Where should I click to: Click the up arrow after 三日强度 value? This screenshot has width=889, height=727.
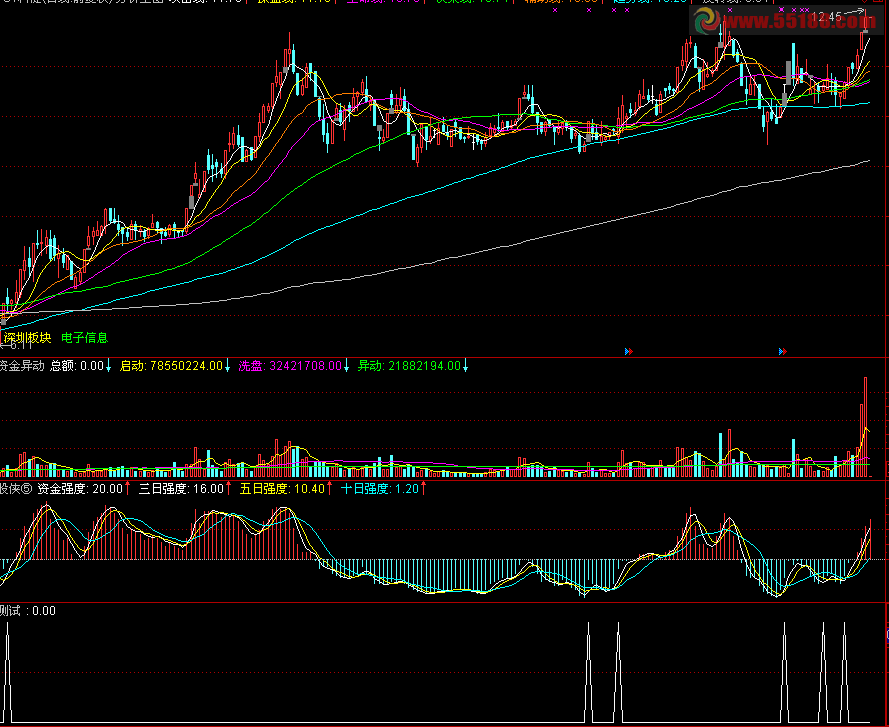[229, 489]
